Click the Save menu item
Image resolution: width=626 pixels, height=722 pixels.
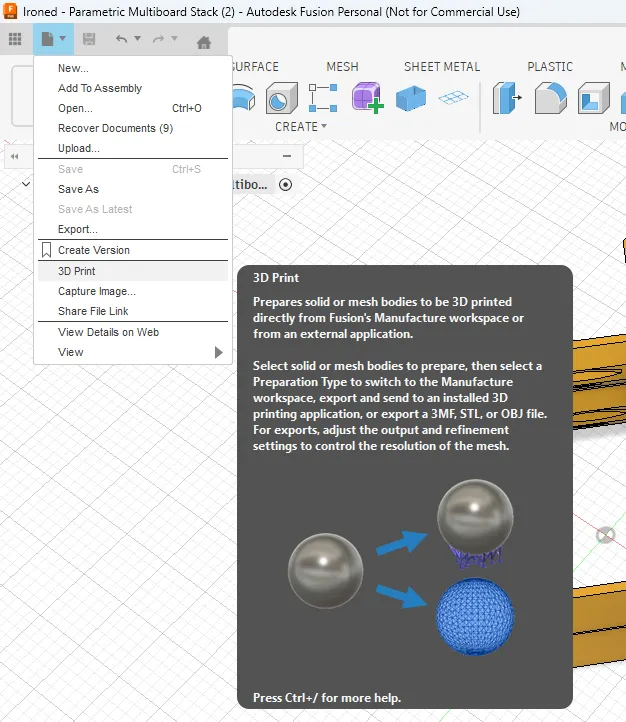pyautogui.click(x=133, y=169)
